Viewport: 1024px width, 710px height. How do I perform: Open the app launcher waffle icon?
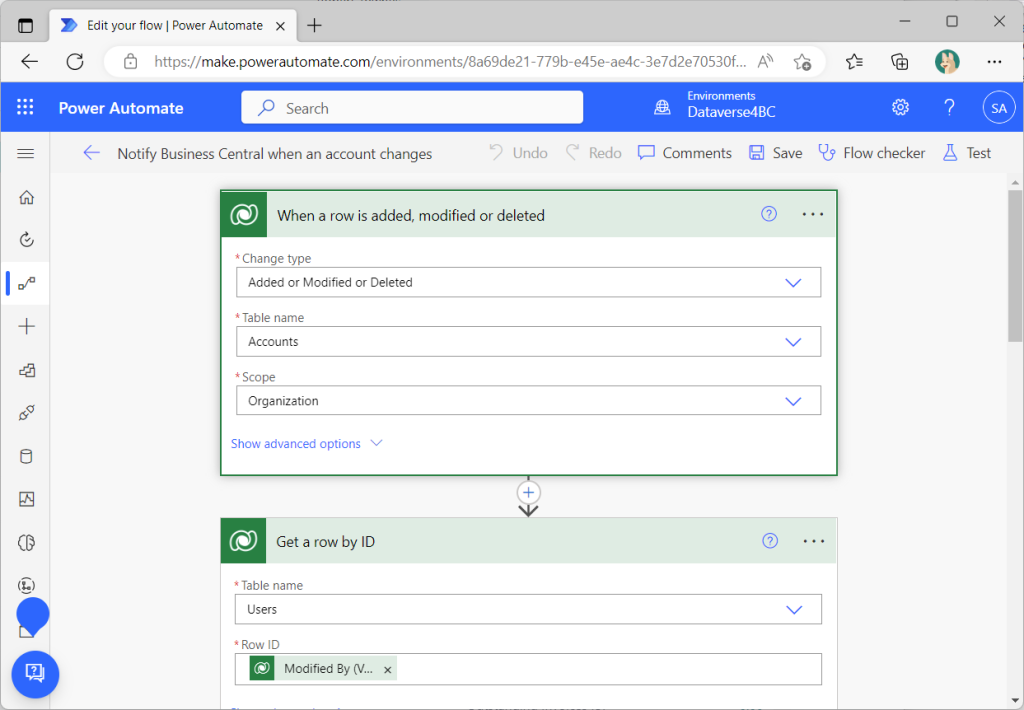[25, 107]
